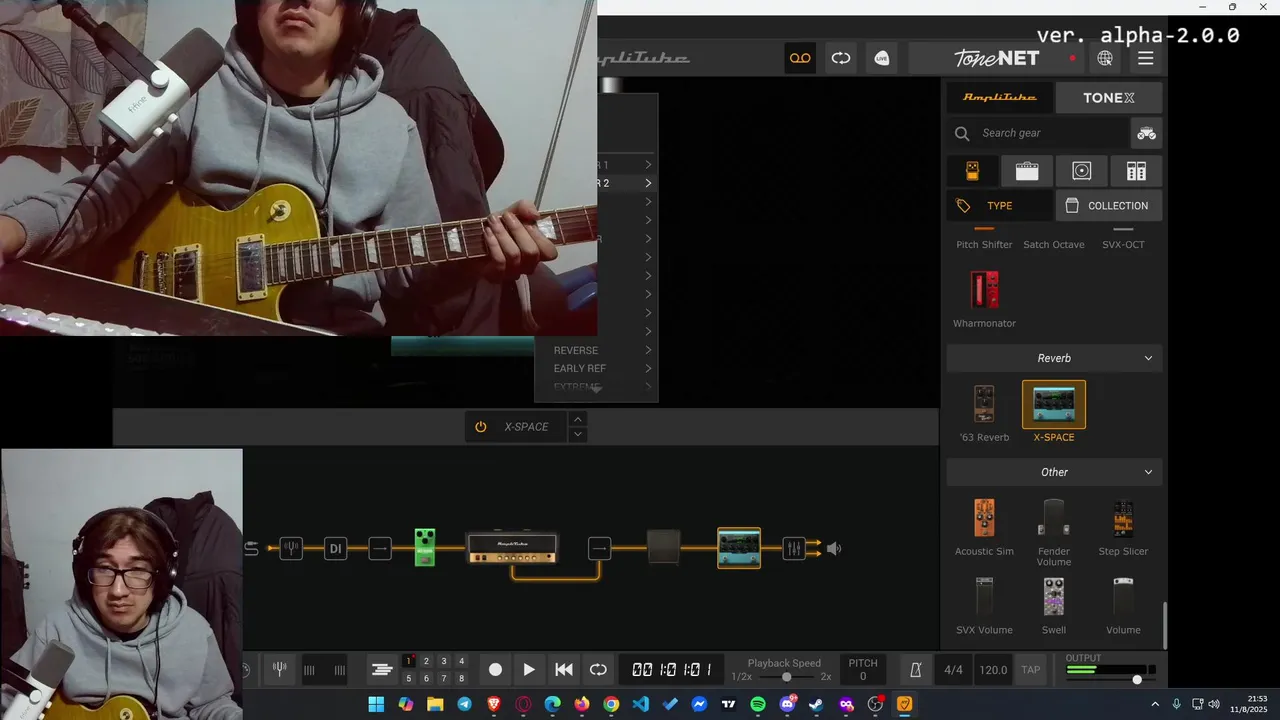
Task: Click the rewind to start button
Action: click(x=564, y=670)
